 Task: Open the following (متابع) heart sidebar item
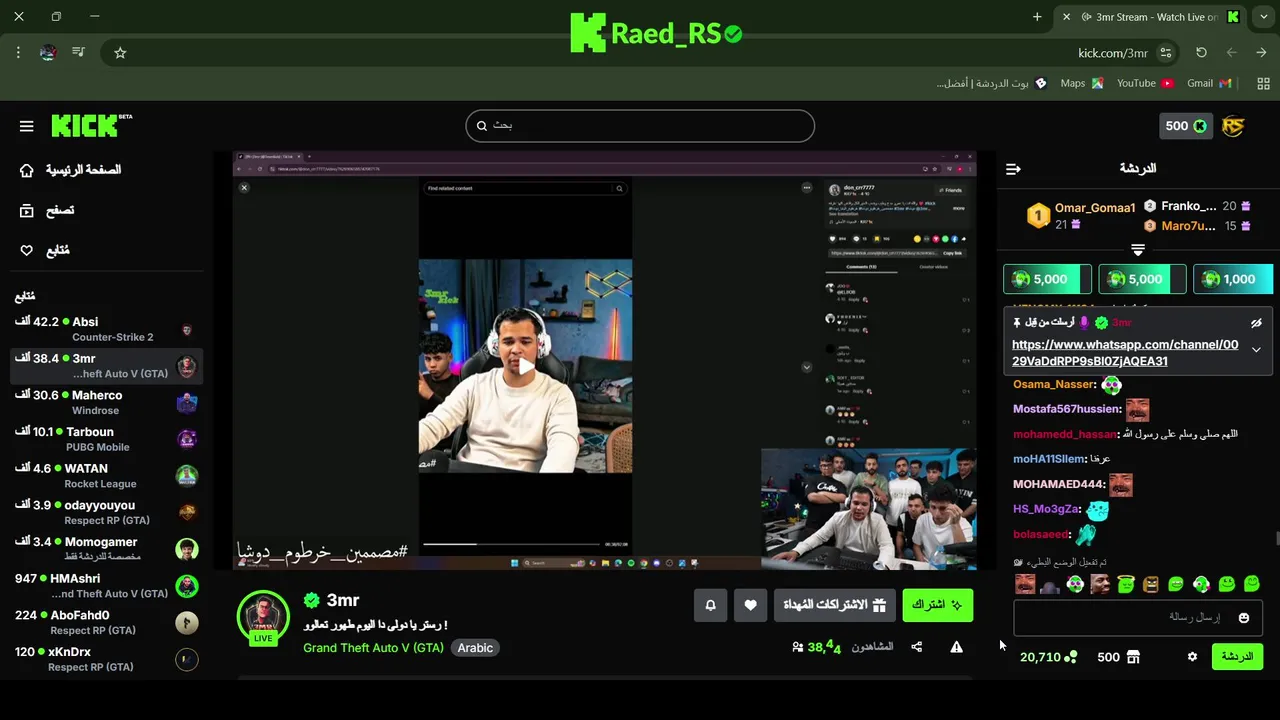45,250
